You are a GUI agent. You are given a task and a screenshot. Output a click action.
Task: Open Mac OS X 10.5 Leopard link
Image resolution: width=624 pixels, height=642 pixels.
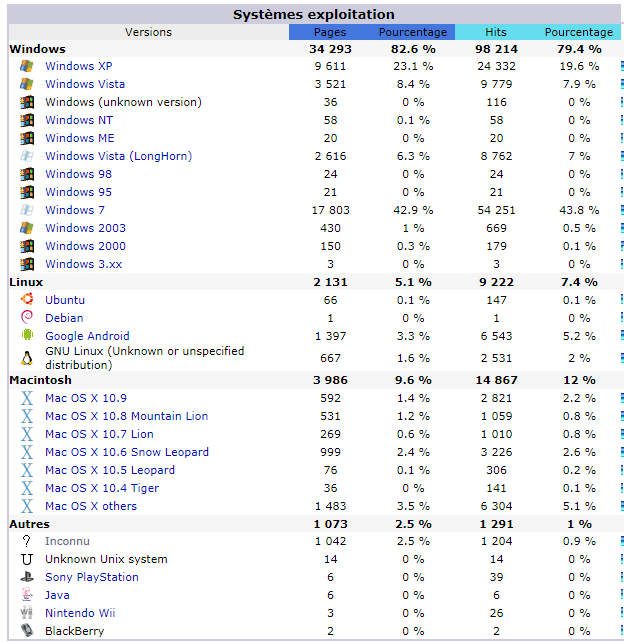click(110, 470)
